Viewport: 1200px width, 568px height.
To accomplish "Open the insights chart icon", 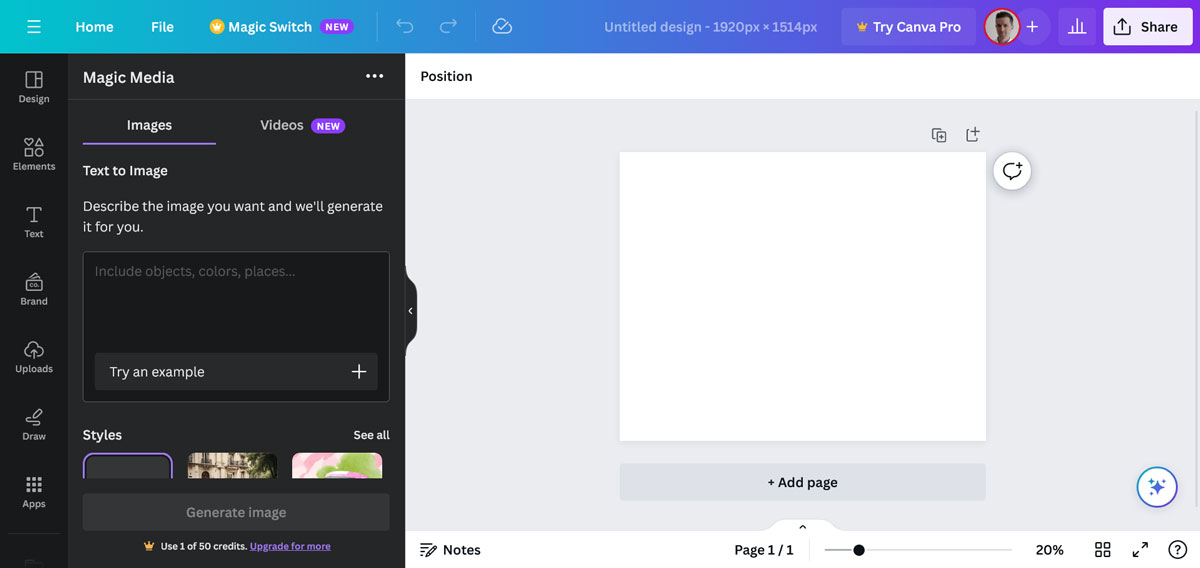I will tap(1077, 27).
